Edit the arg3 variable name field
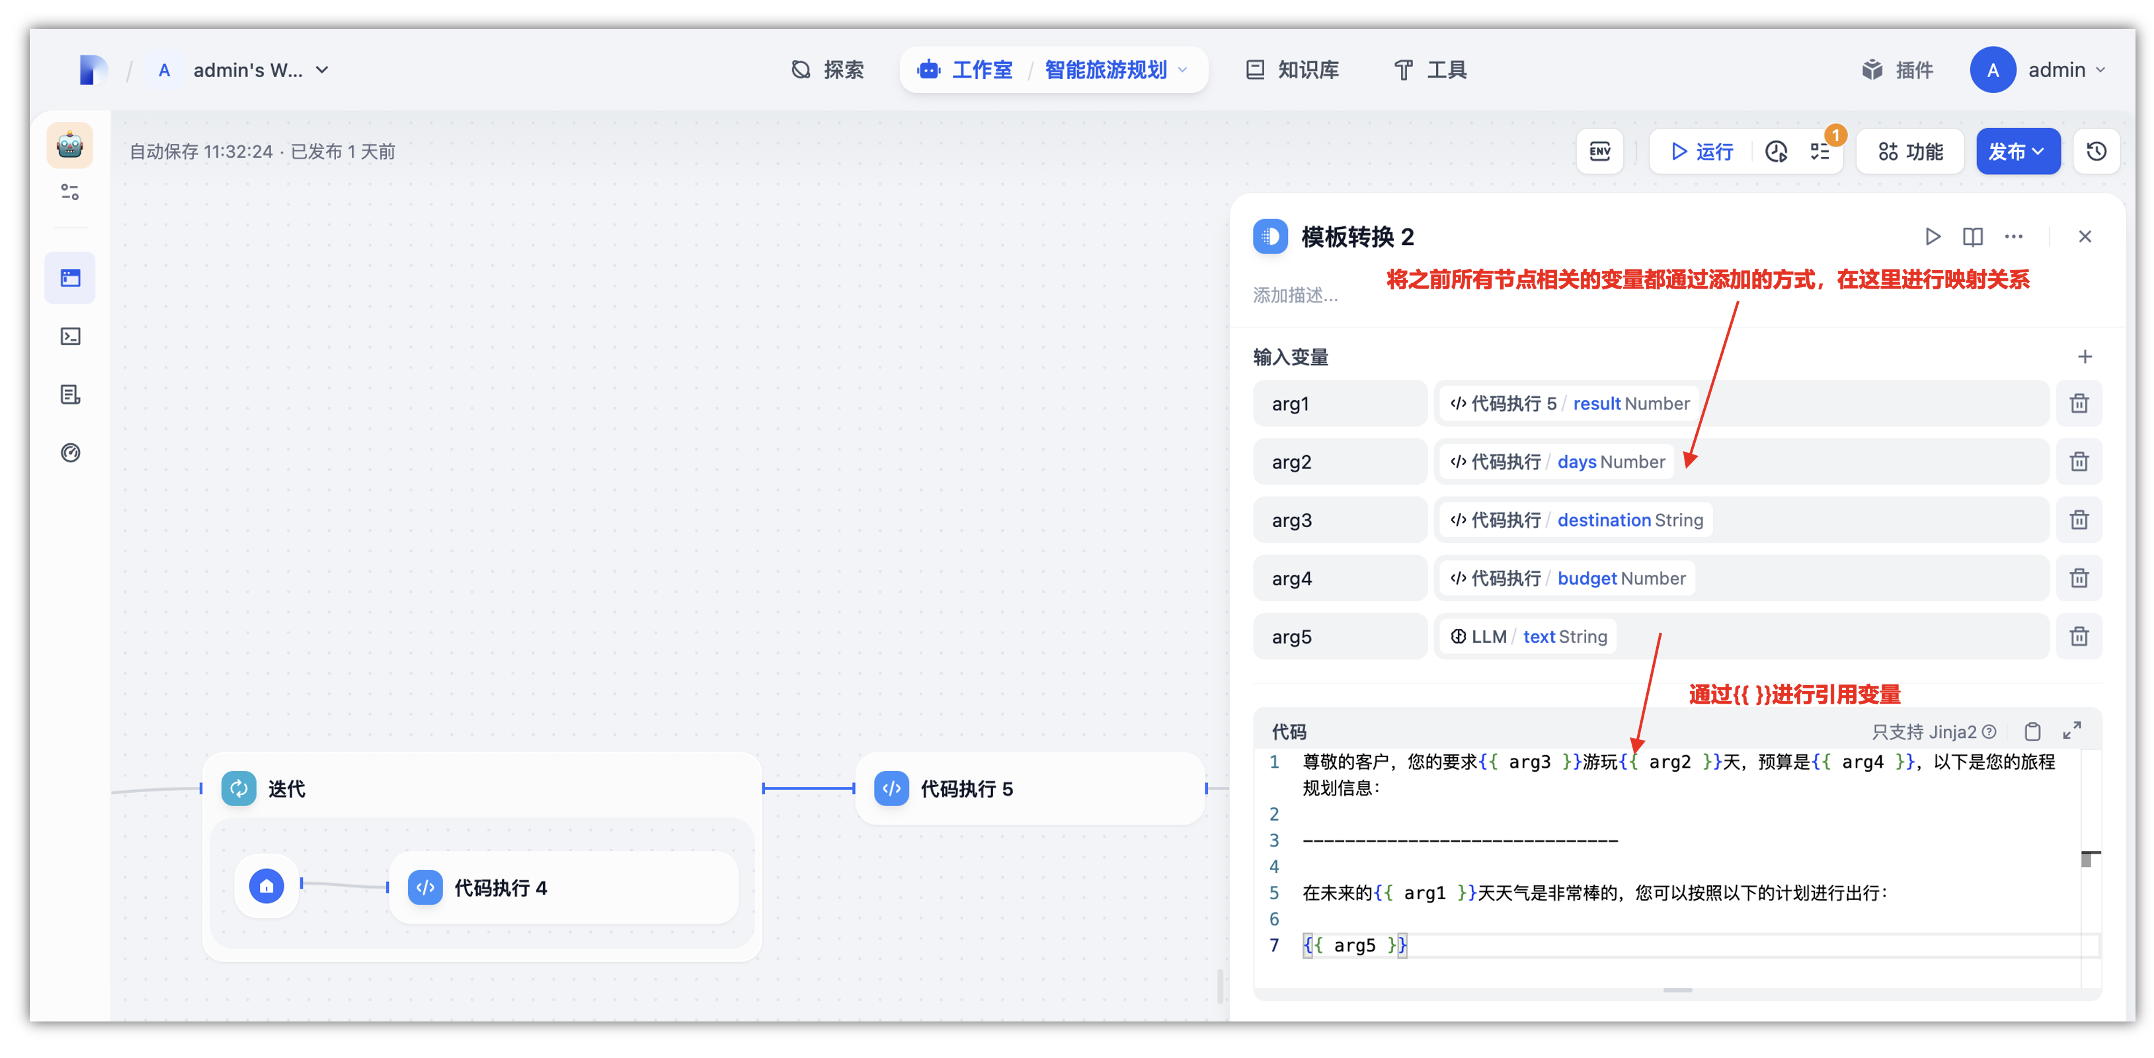This screenshot has width=2154, height=1058. [1340, 520]
